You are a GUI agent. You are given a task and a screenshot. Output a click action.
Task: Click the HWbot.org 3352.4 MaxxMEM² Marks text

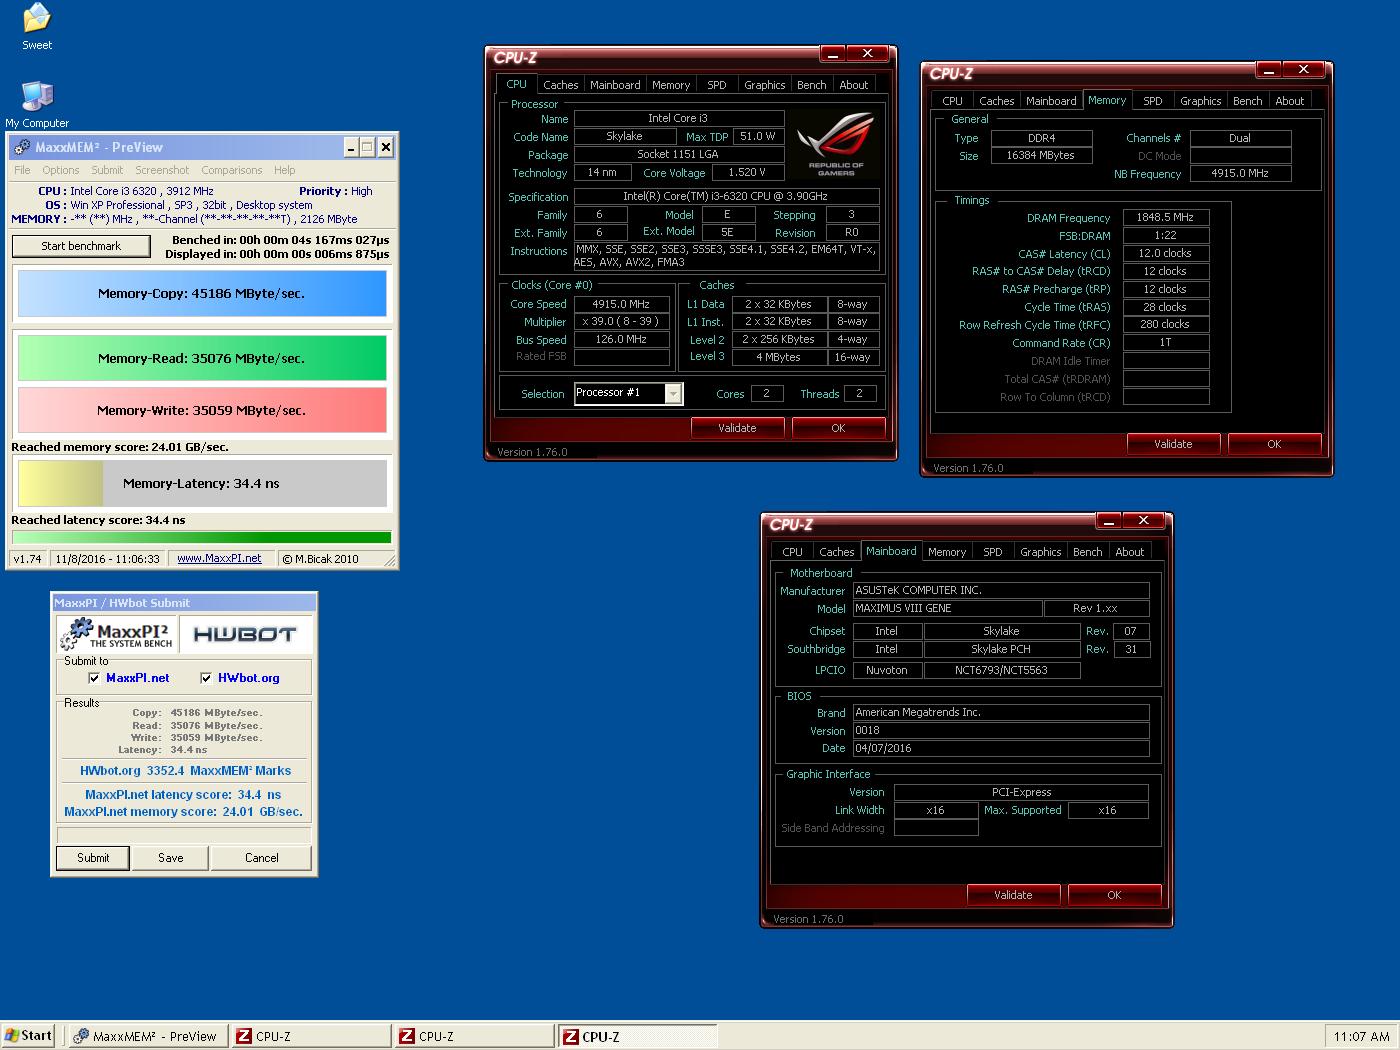[186, 771]
